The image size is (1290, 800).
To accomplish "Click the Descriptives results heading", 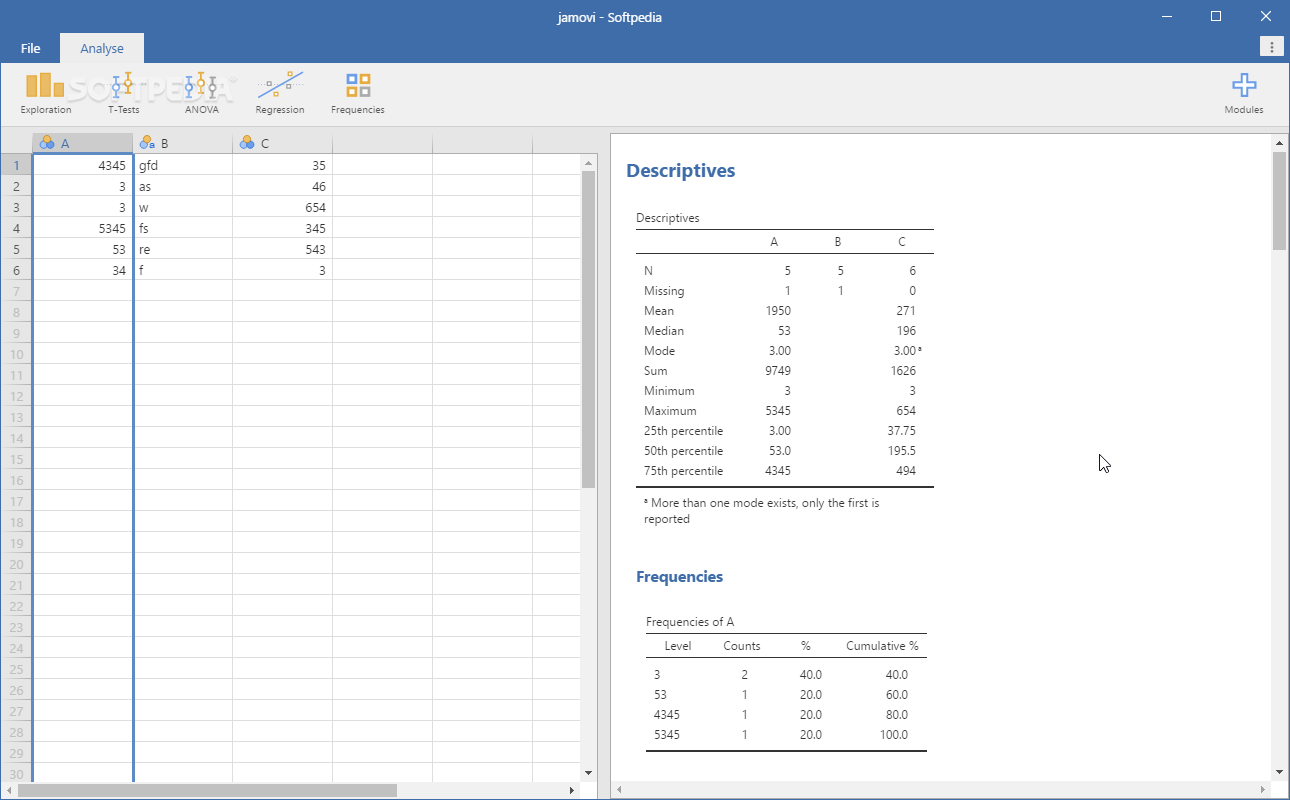I will pyautogui.click(x=680, y=171).
